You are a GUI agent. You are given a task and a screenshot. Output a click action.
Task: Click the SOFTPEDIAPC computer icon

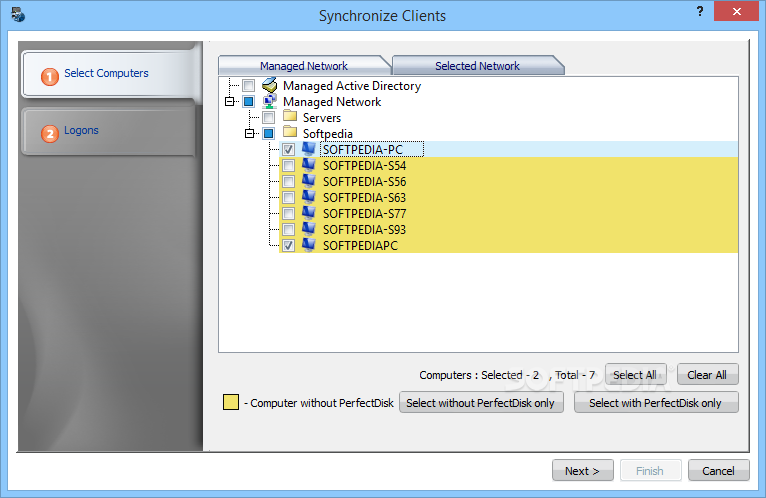click(x=309, y=245)
